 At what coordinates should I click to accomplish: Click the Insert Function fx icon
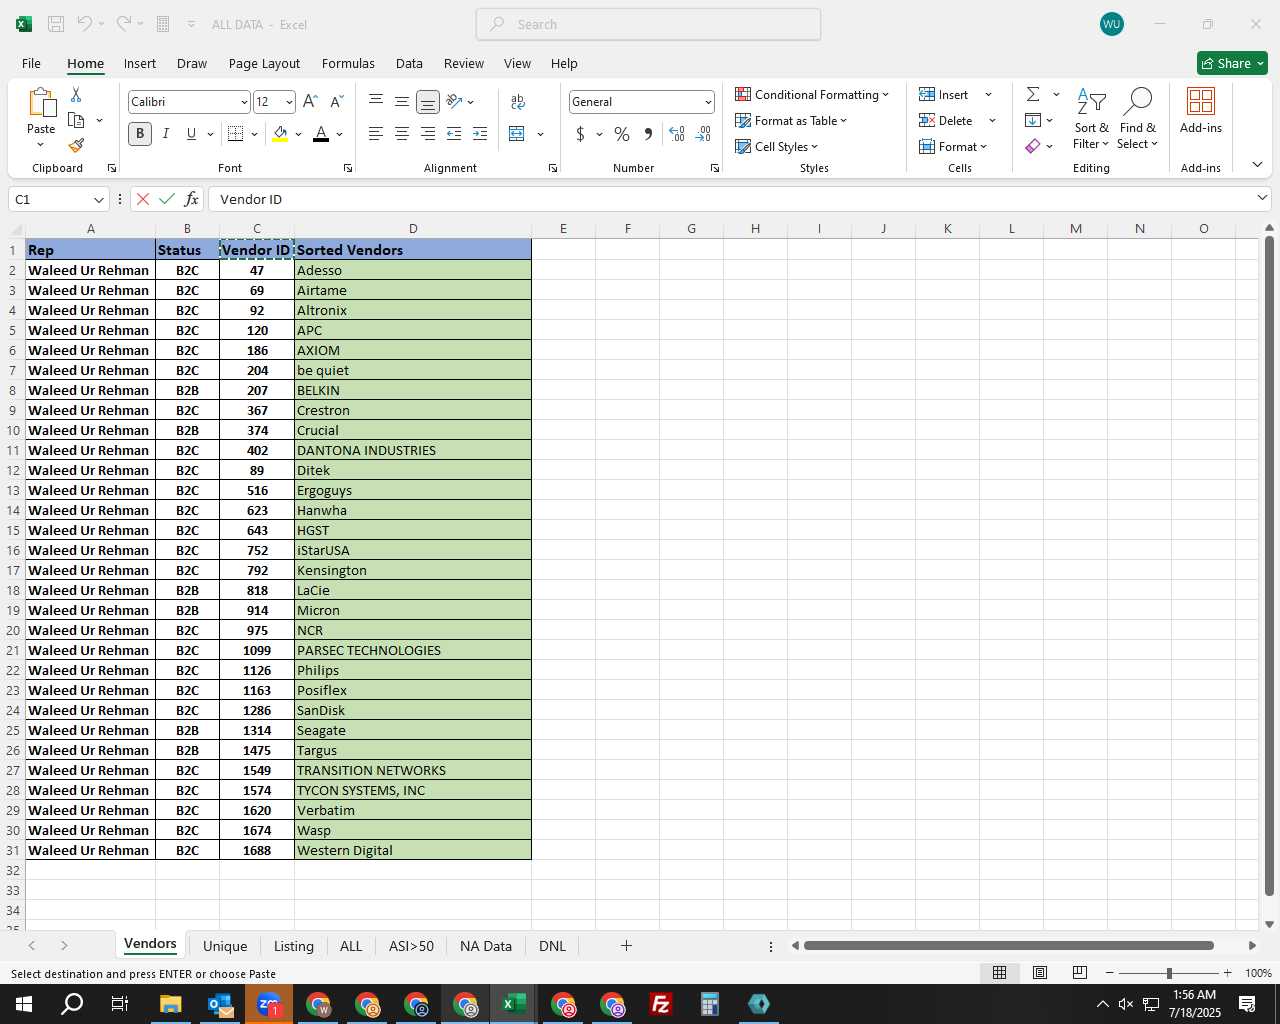(191, 199)
